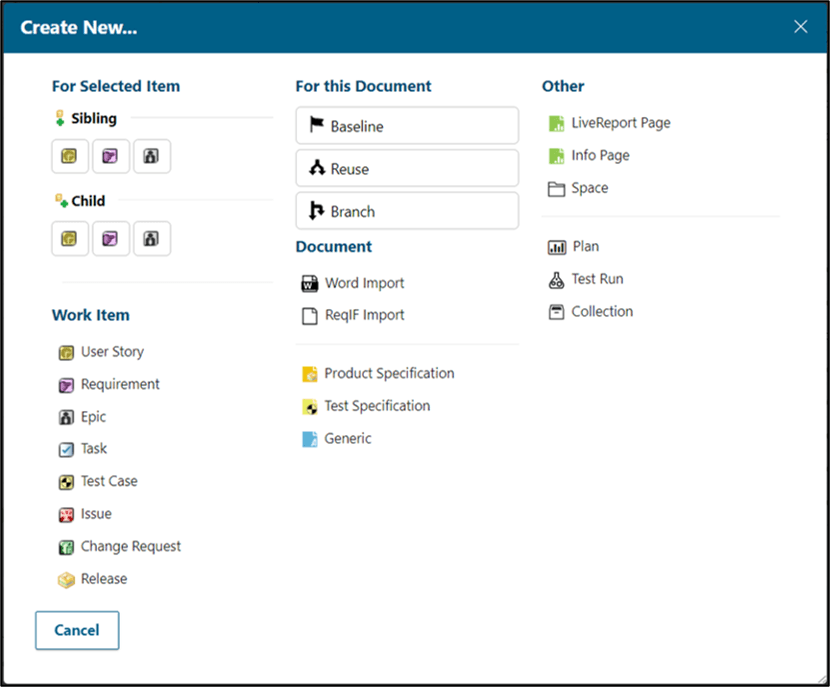Create a new Product Specification document
This screenshot has height=687, width=830.
(x=388, y=373)
